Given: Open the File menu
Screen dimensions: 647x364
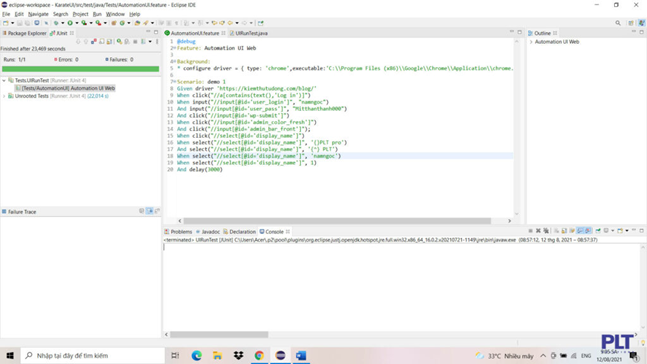Looking at the screenshot, I should pyautogui.click(x=6, y=14).
